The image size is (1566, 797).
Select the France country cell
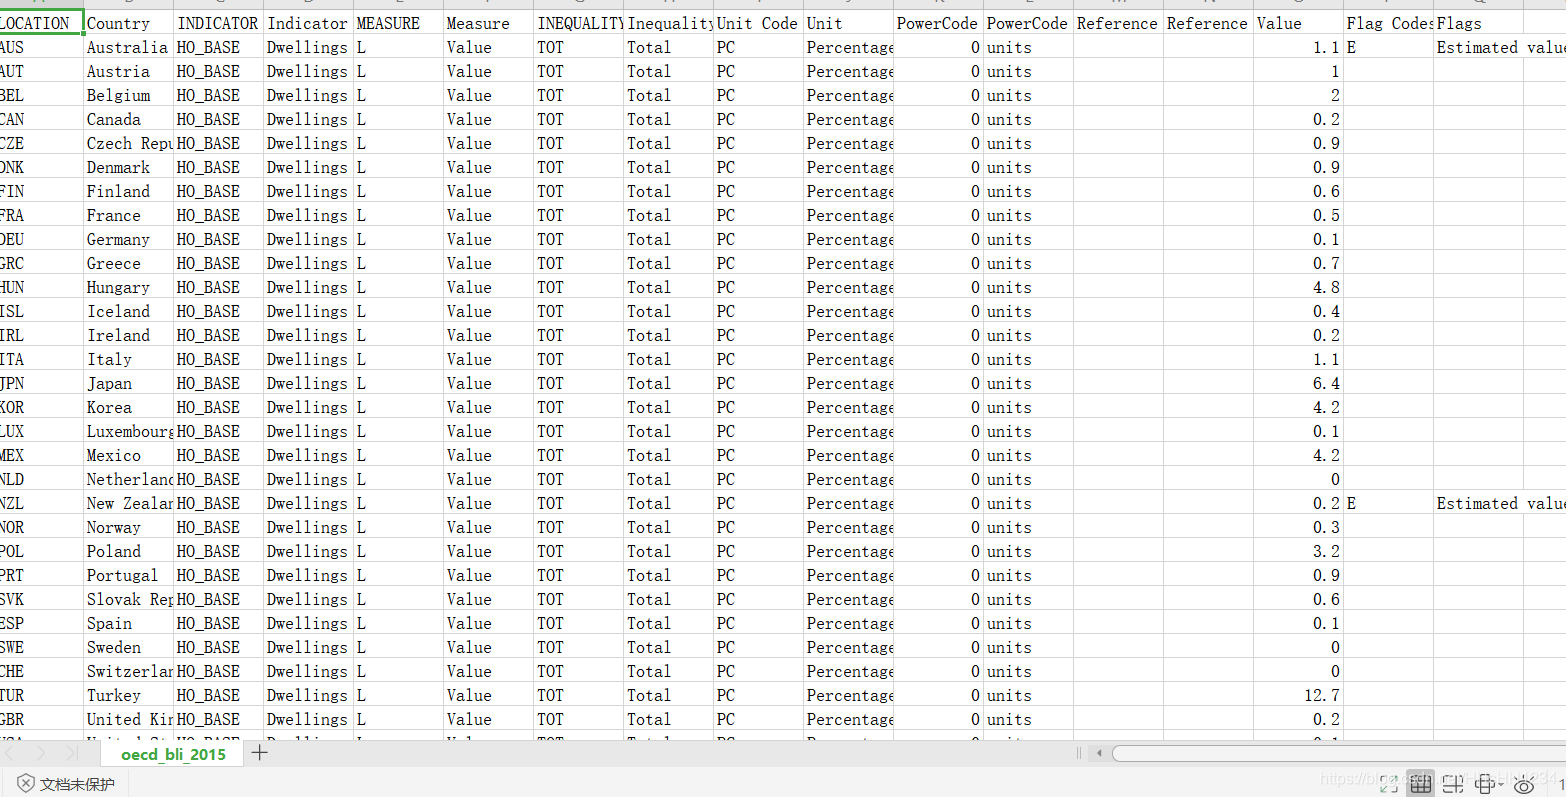tap(128, 215)
